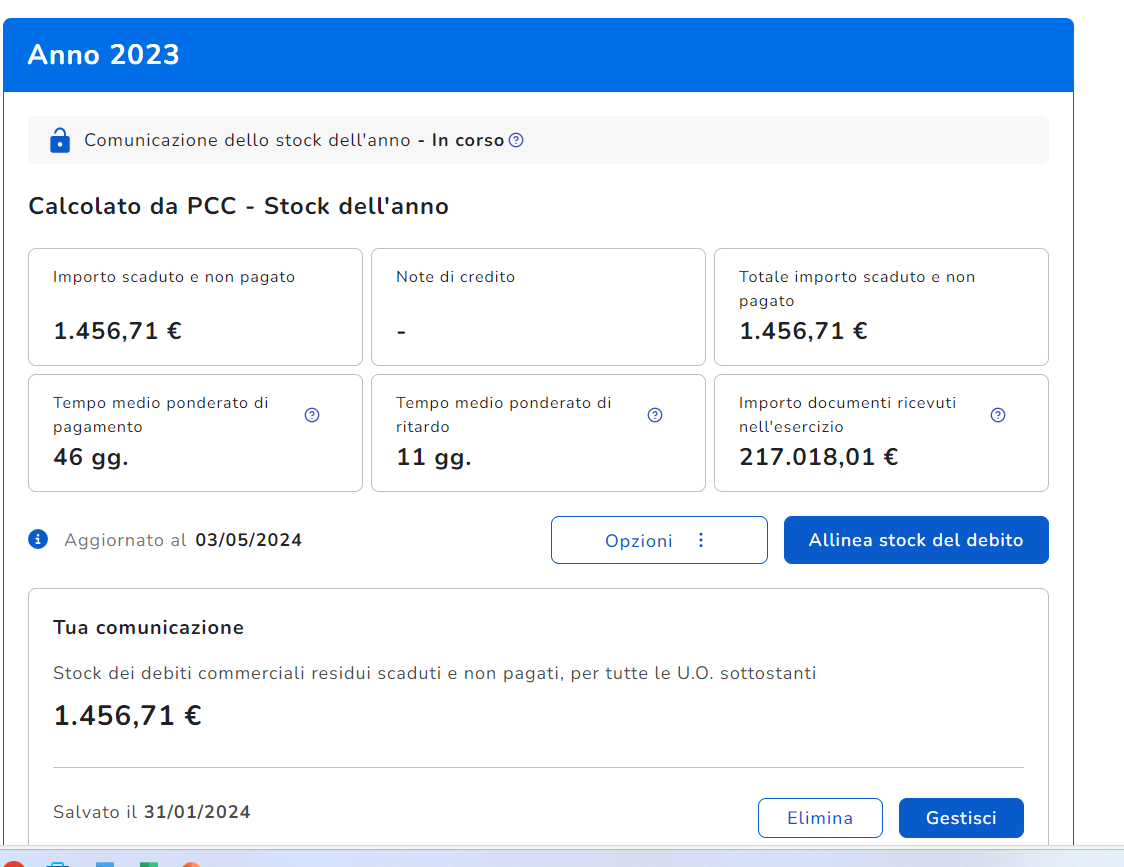Click the three-dot icon inside Opzioni

click(x=700, y=540)
